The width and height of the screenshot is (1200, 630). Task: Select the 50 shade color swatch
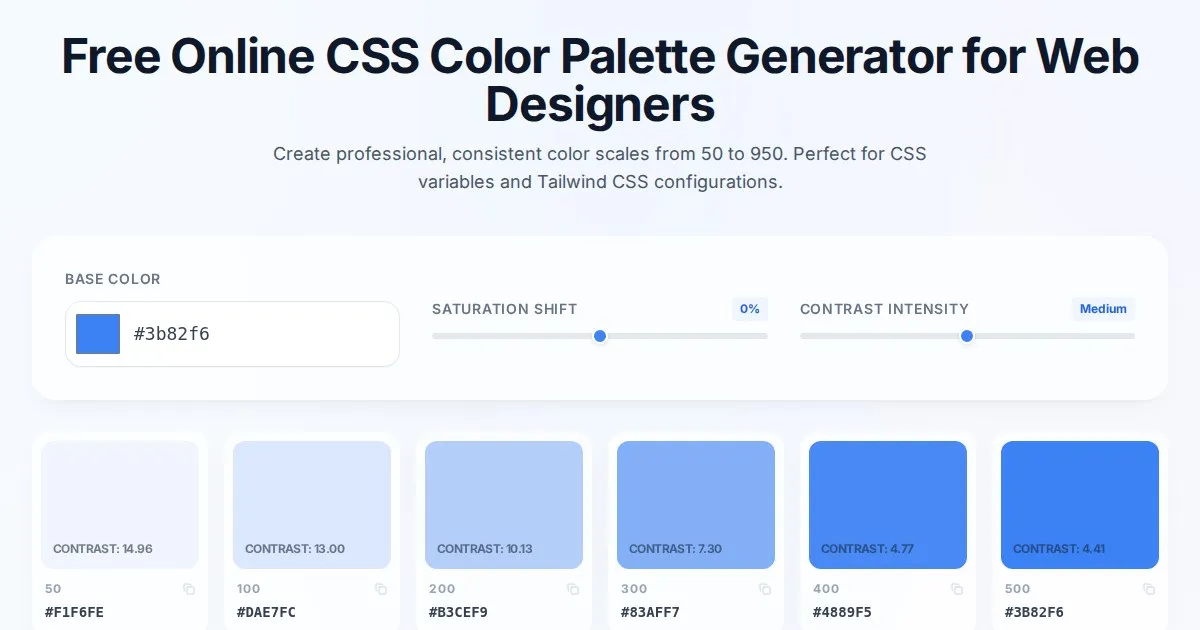[120, 504]
